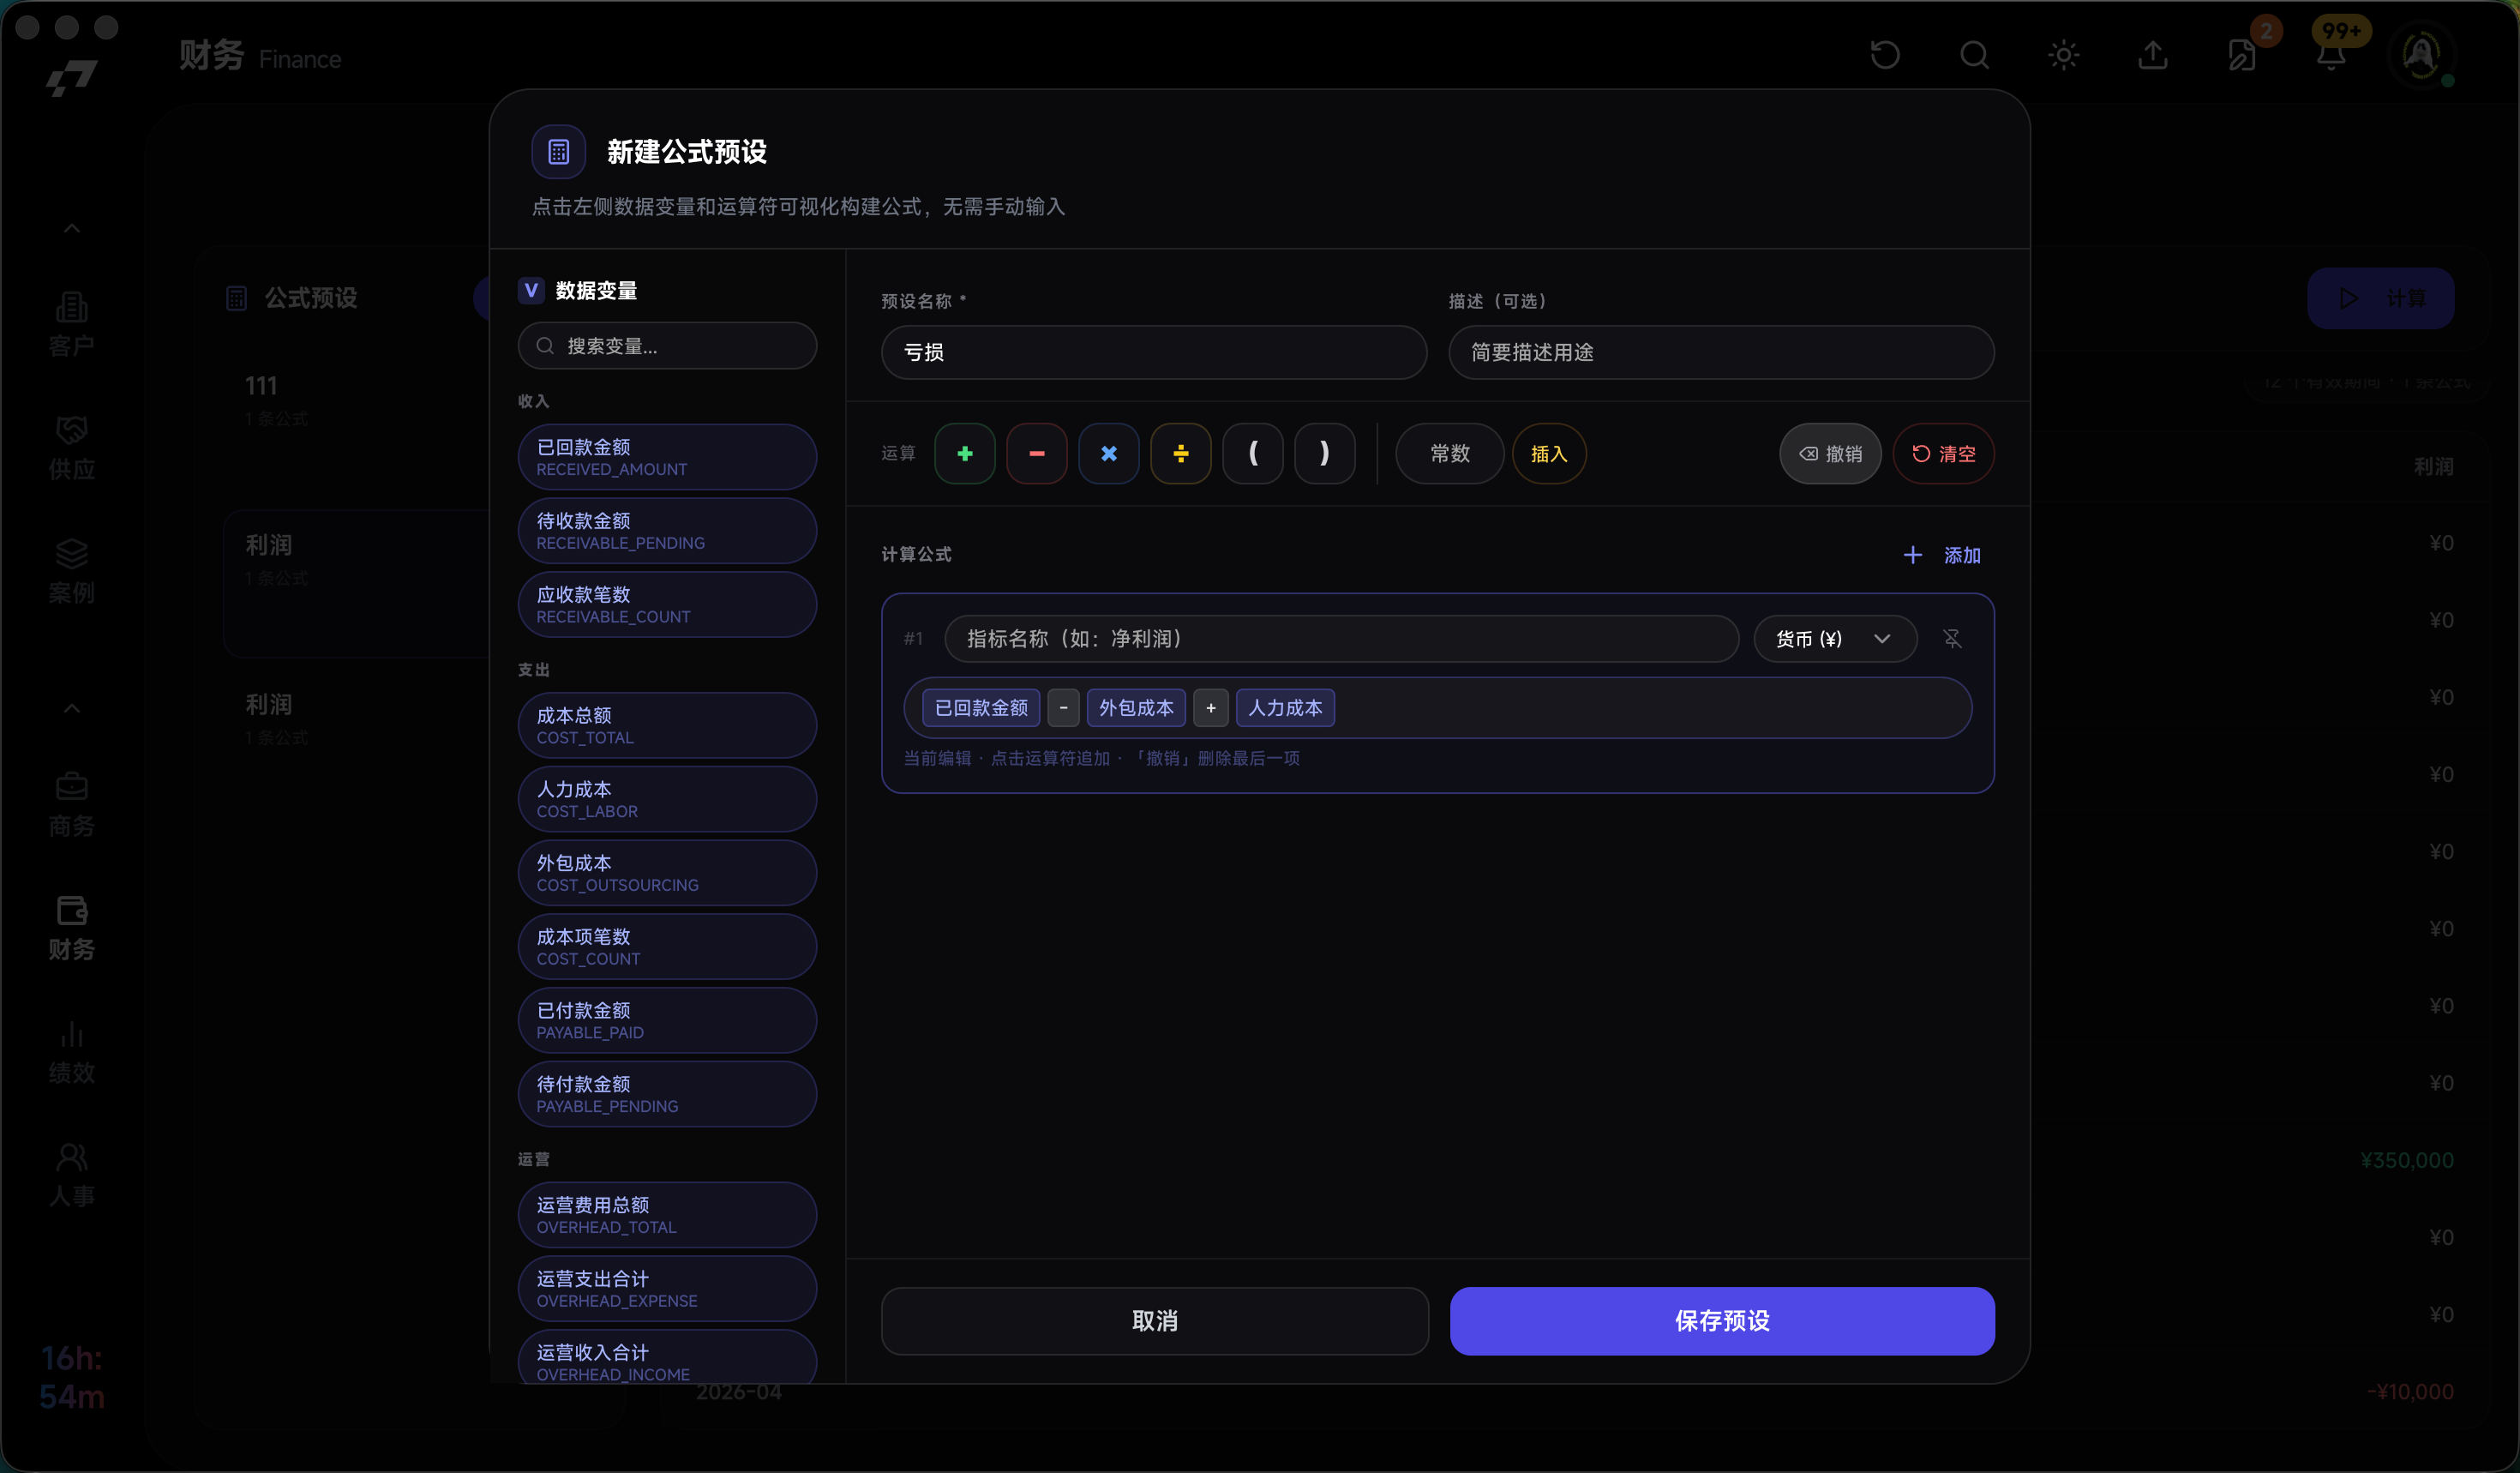
Task: Open 绩效 in the left sidebar
Action: tap(72, 1052)
